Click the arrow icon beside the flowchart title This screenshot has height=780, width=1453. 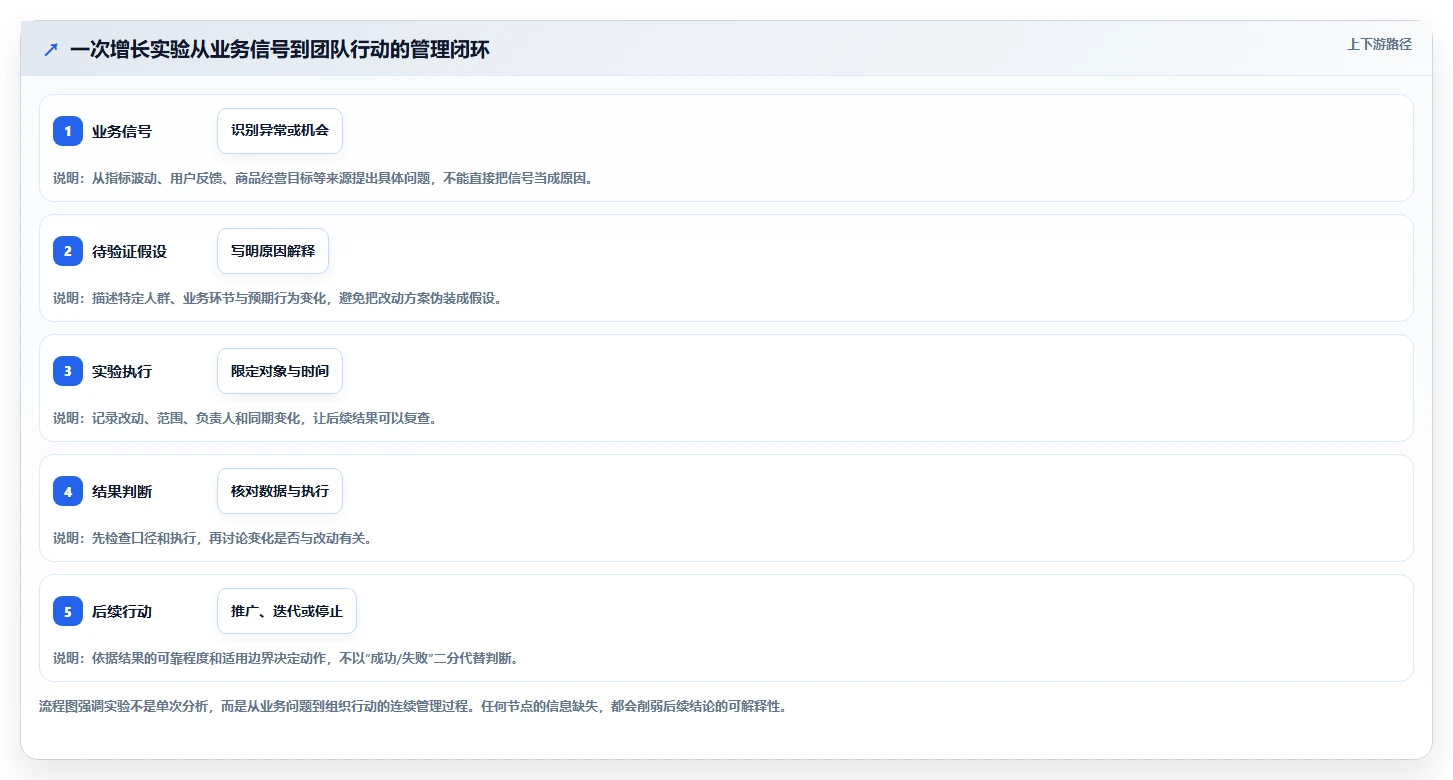tap(51, 49)
